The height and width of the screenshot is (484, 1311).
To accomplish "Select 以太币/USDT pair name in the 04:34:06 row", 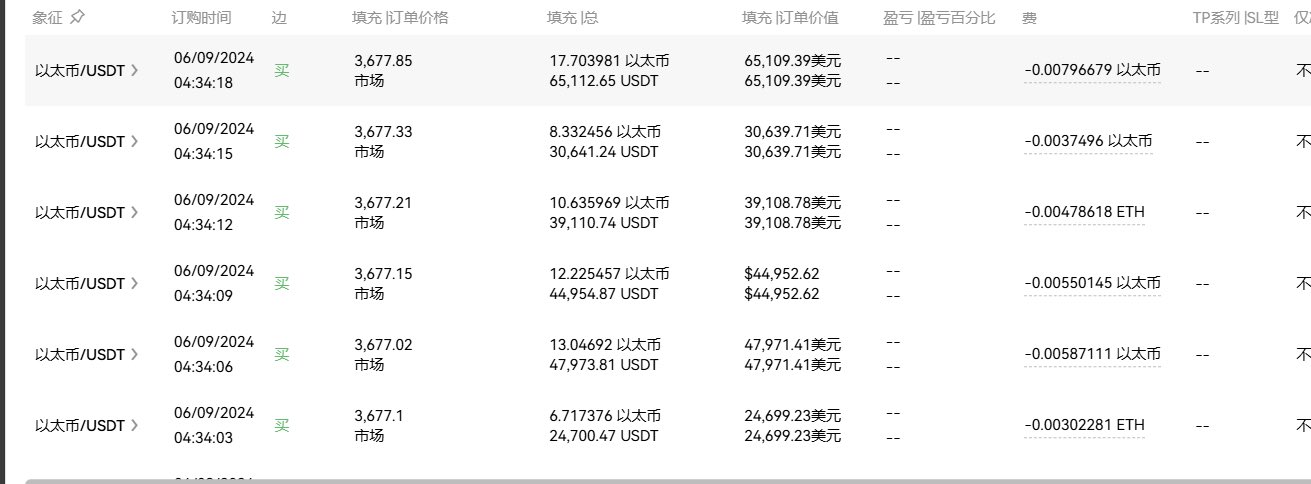I will [80, 355].
